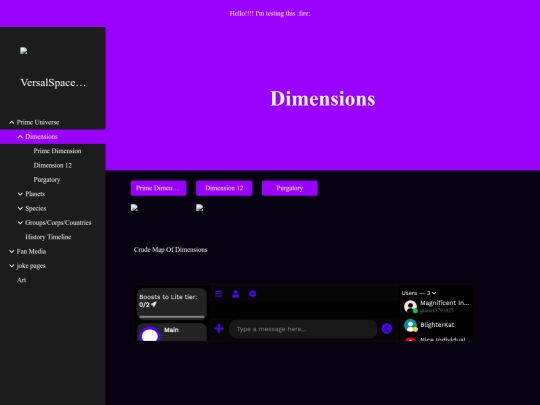540x405 pixels.
Task: Click the round send arrow icon
Action: coord(387,329)
